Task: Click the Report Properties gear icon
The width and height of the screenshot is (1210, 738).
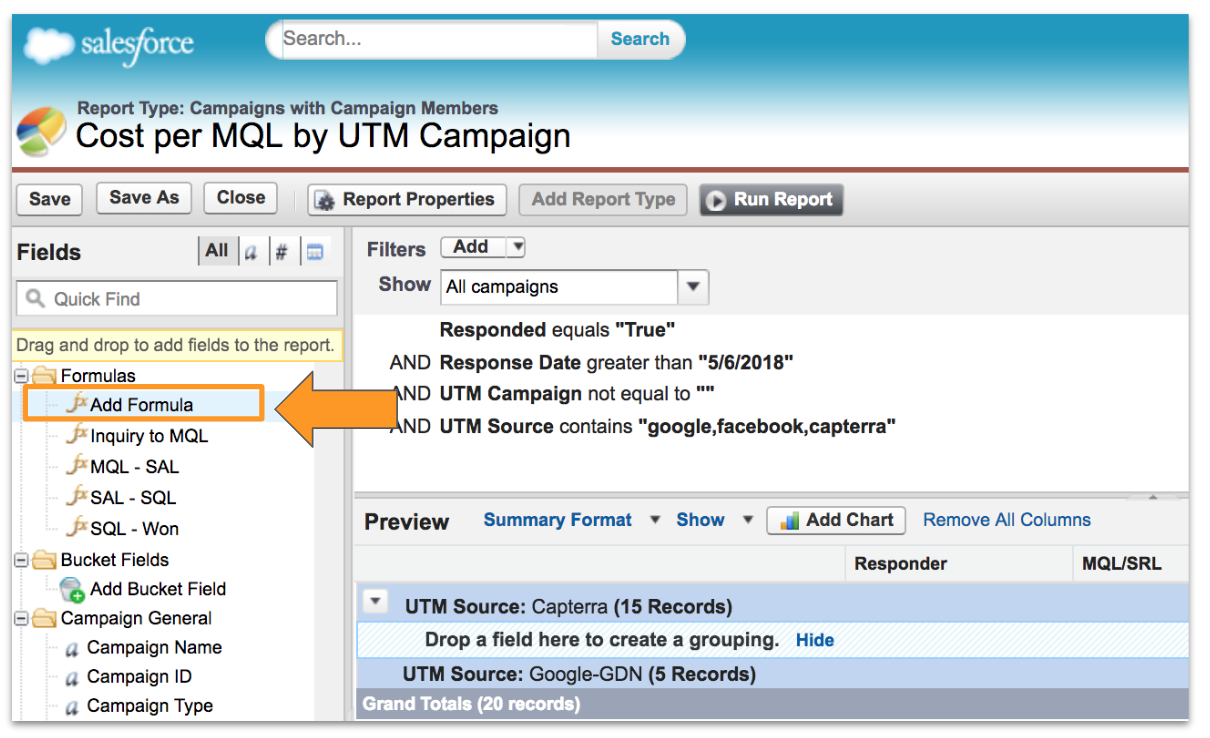Action: [325, 200]
